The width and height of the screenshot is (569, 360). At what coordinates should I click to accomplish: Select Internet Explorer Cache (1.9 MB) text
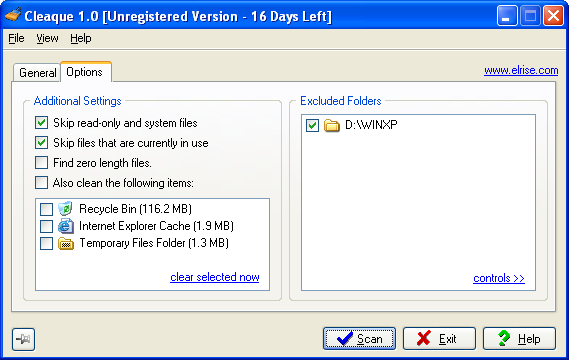[x=156, y=226]
